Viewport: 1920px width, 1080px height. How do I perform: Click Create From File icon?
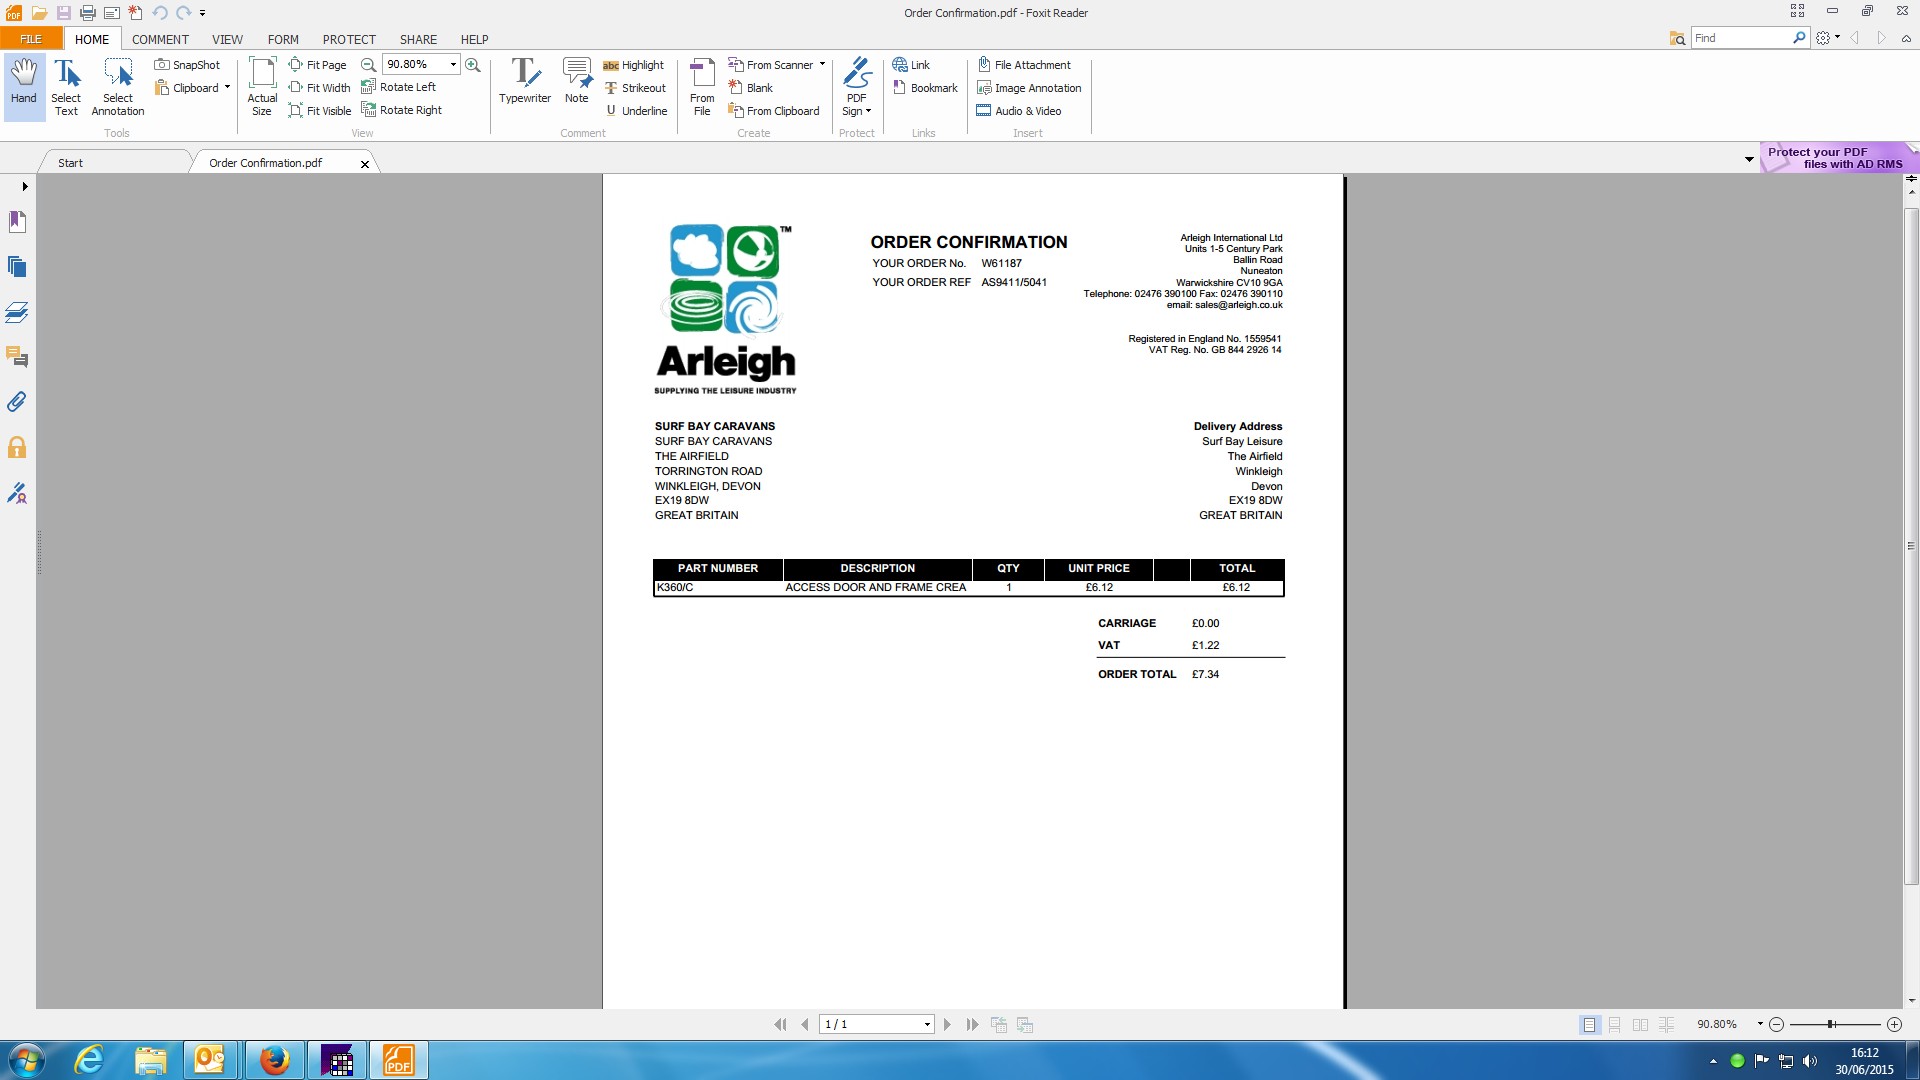702,87
